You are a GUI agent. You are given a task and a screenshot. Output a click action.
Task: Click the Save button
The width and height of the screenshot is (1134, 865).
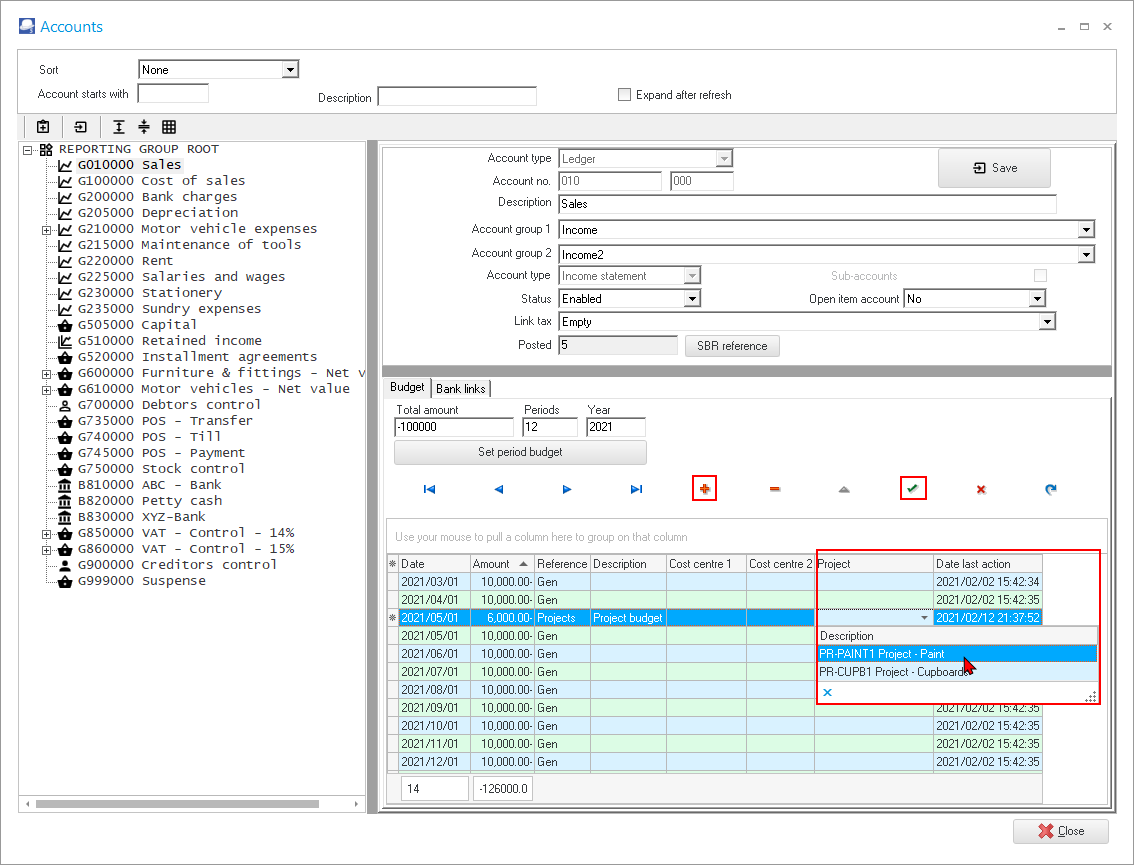[x=994, y=168]
